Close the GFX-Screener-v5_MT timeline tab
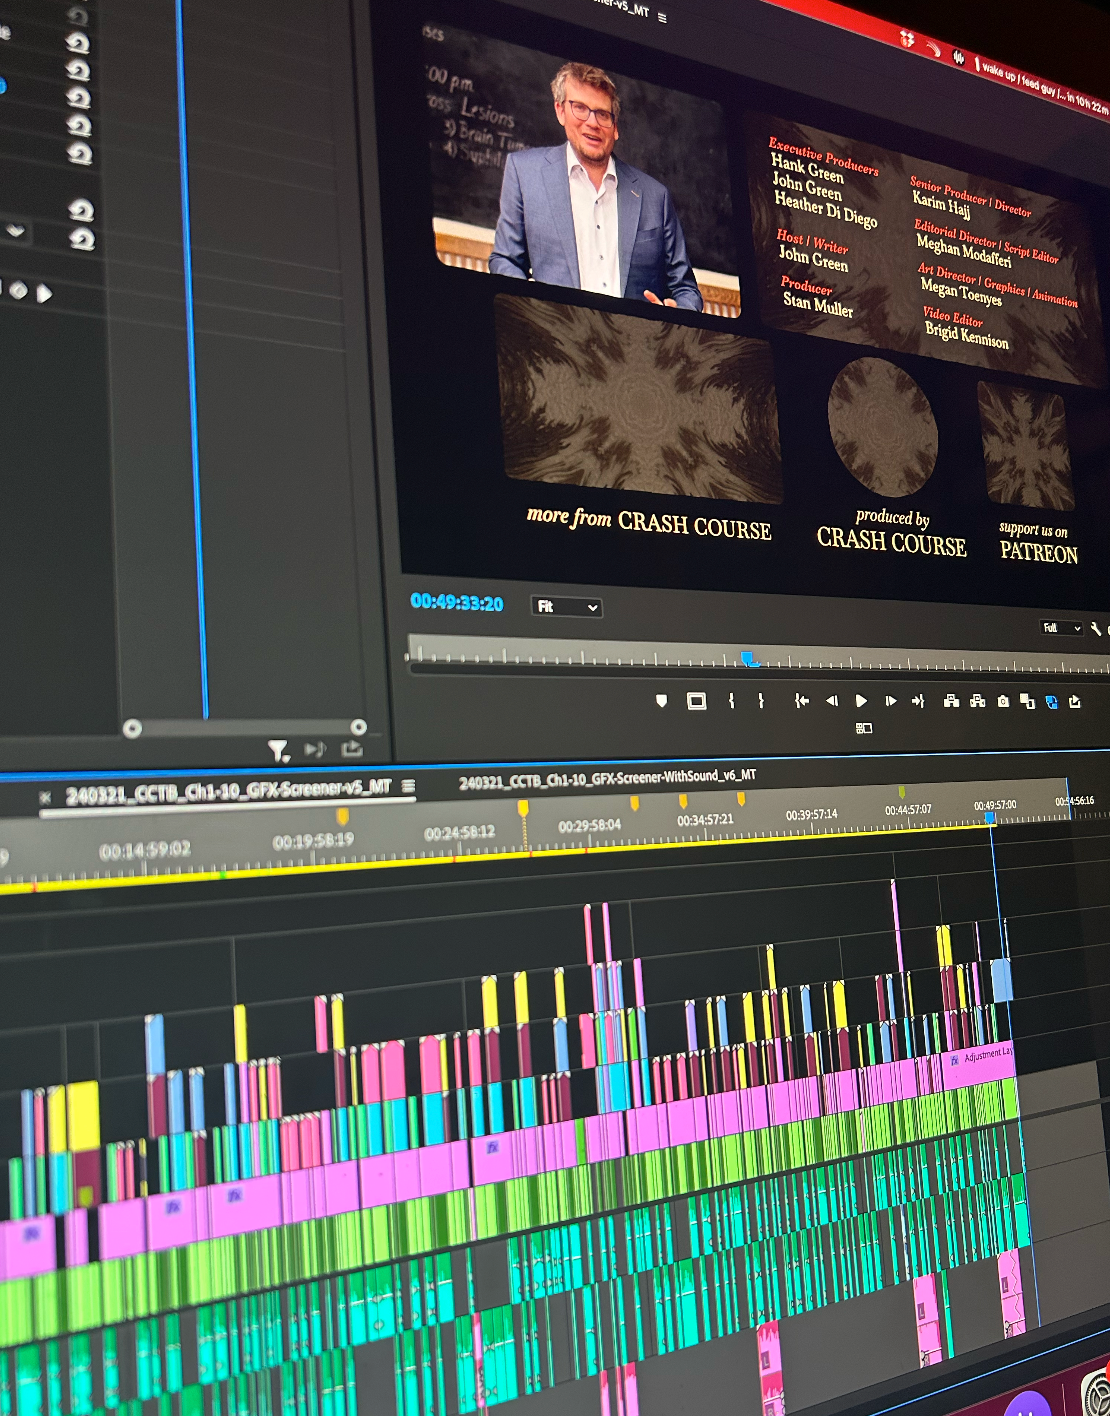 [45, 798]
